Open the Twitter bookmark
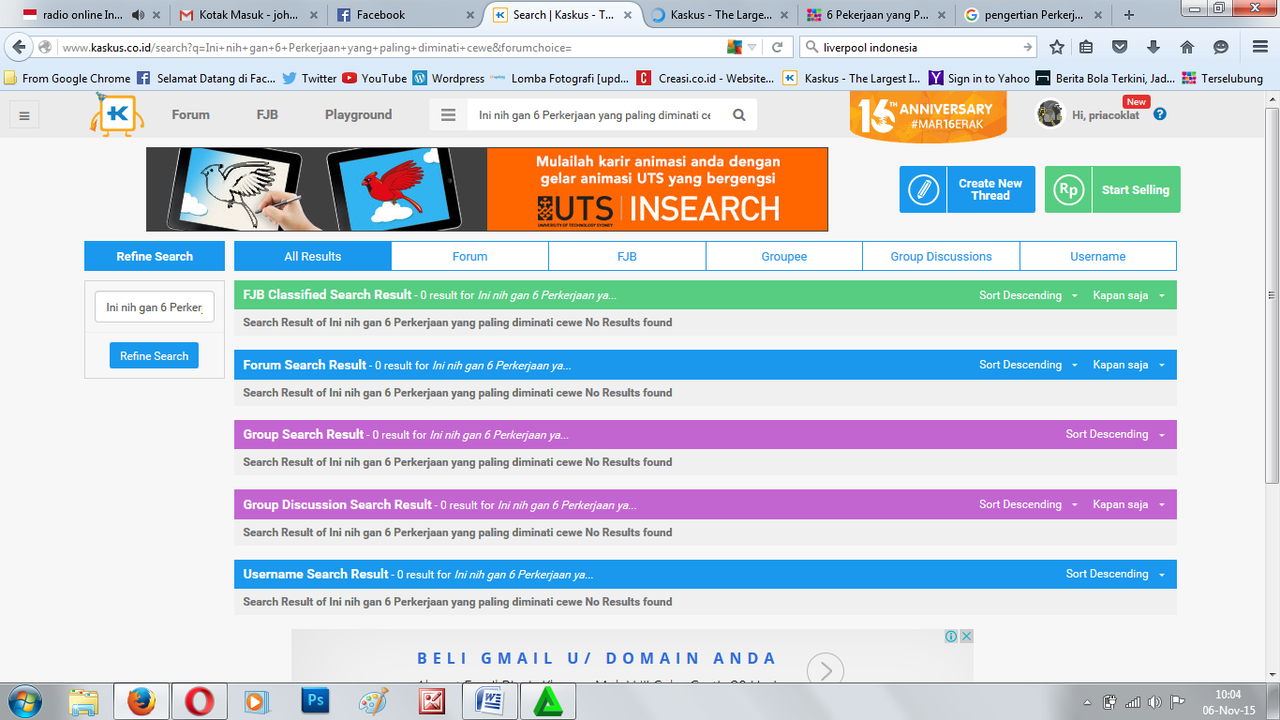The image size is (1280, 720). (x=309, y=78)
